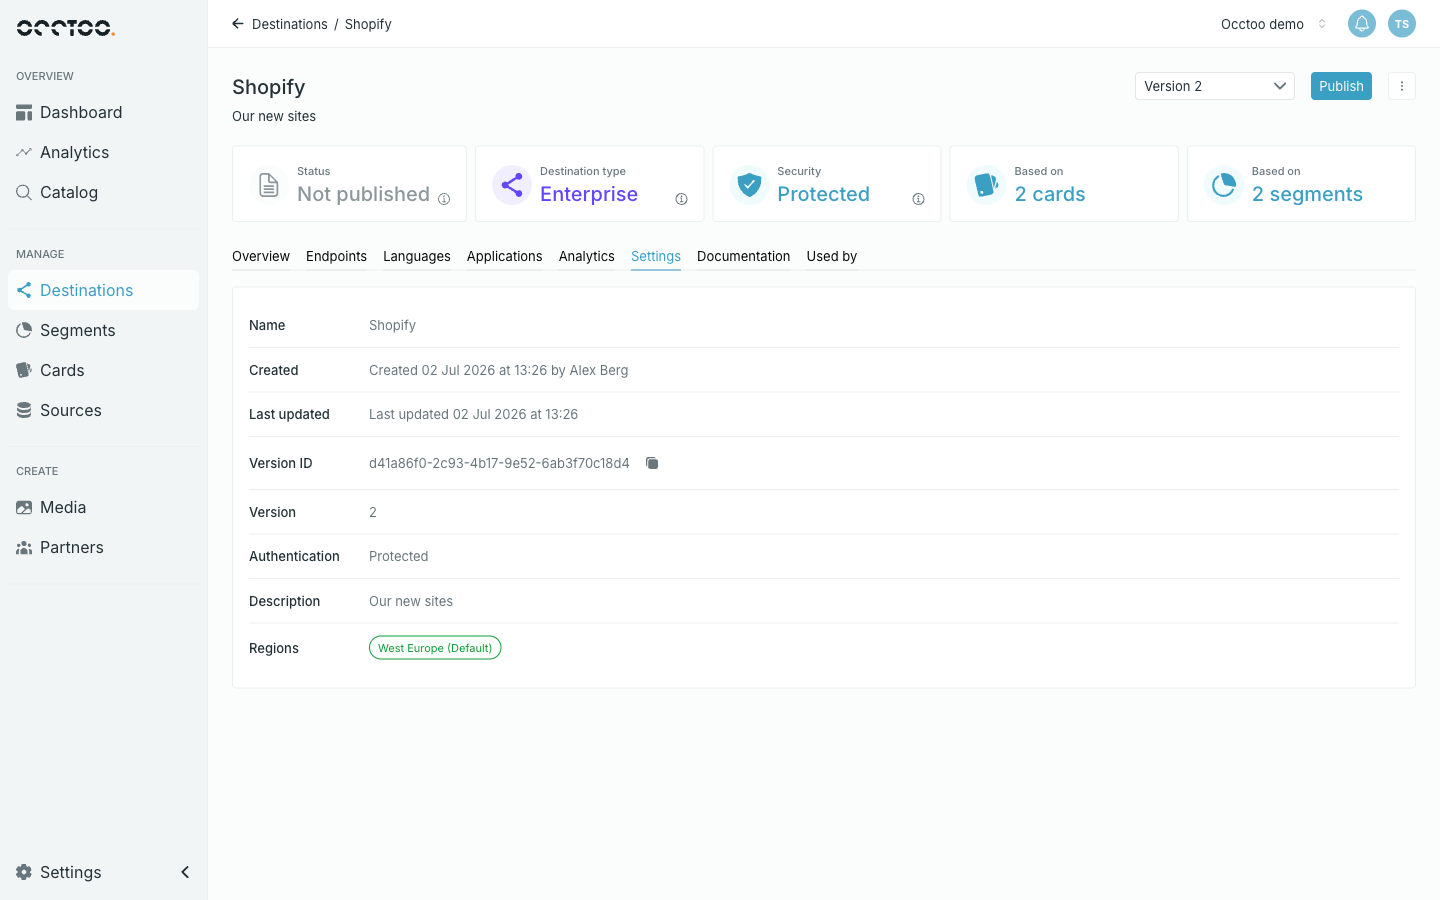Click the Protected security value in tile
The height and width of the screenshot is (900, 1440).
click(x=823, y=194)
